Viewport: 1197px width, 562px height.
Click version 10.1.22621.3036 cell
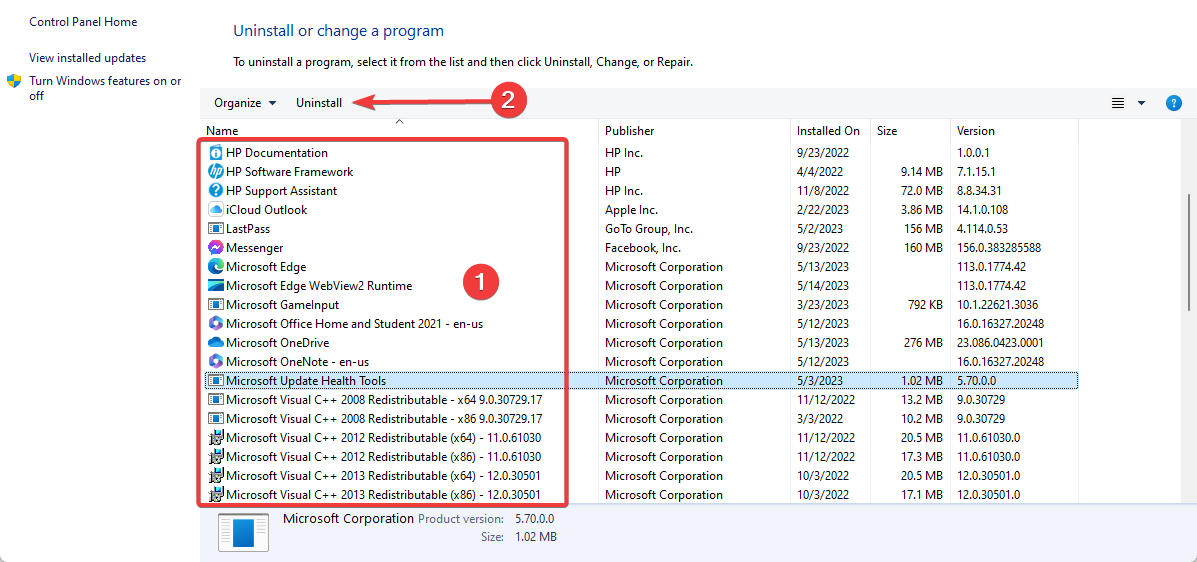[1000, 305]
